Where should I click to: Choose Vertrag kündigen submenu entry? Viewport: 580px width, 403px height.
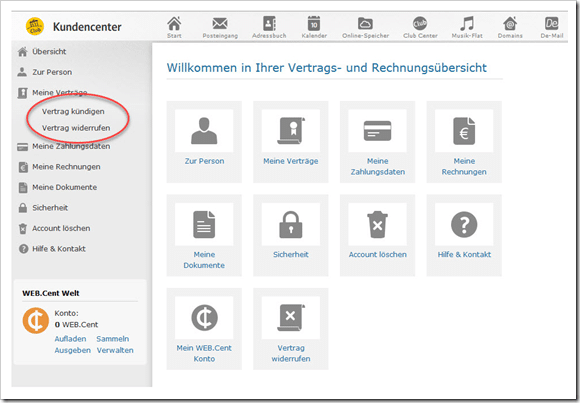pos(73,111)
